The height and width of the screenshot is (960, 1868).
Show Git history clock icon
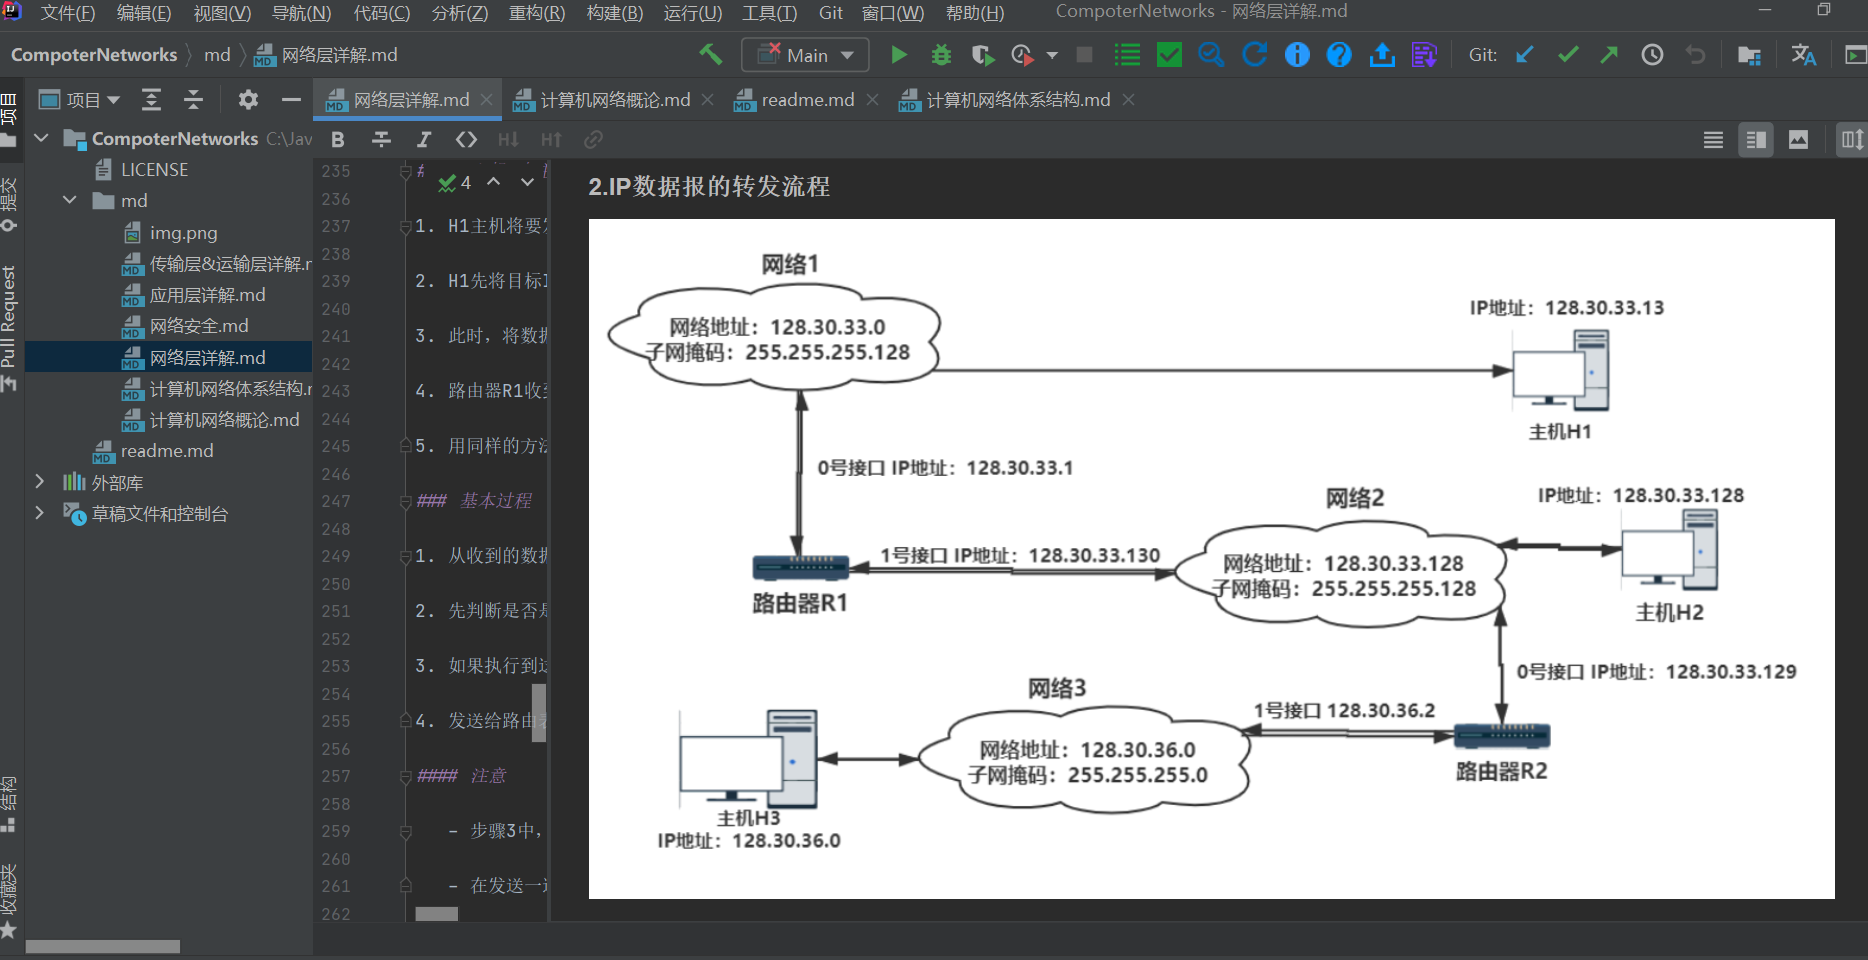pos(1652,55)
